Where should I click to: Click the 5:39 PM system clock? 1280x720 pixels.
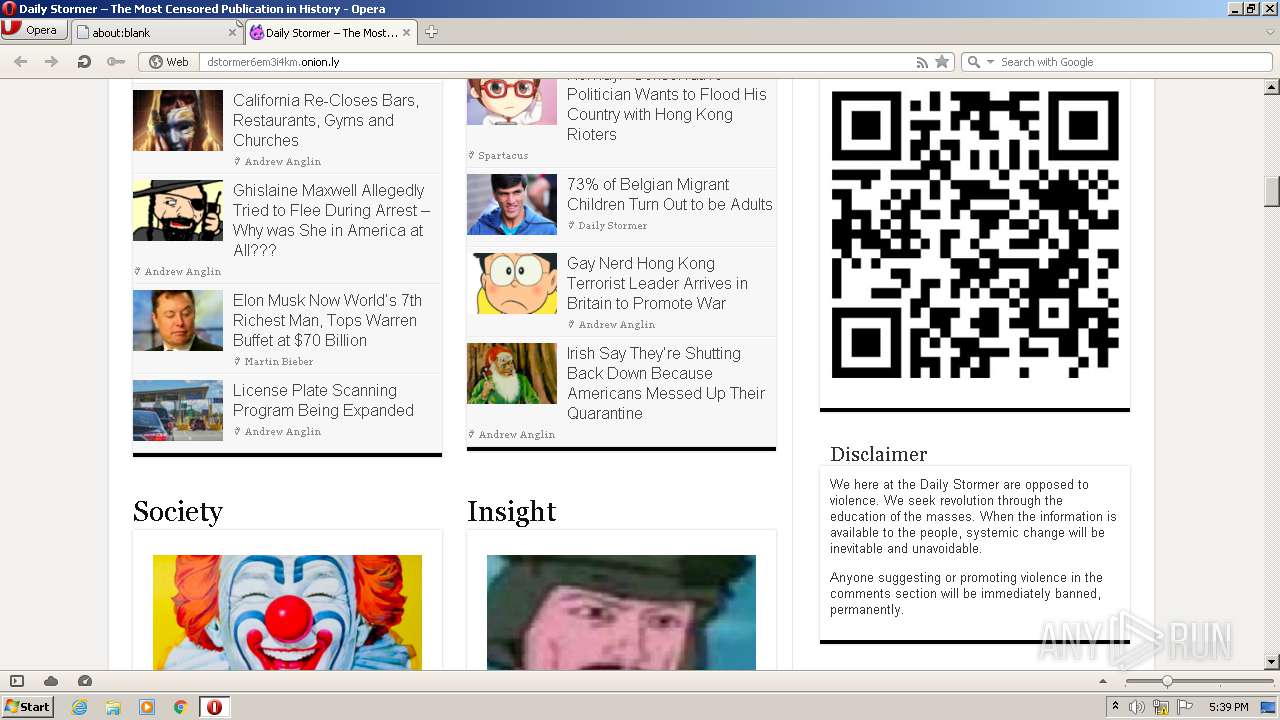1228,707
